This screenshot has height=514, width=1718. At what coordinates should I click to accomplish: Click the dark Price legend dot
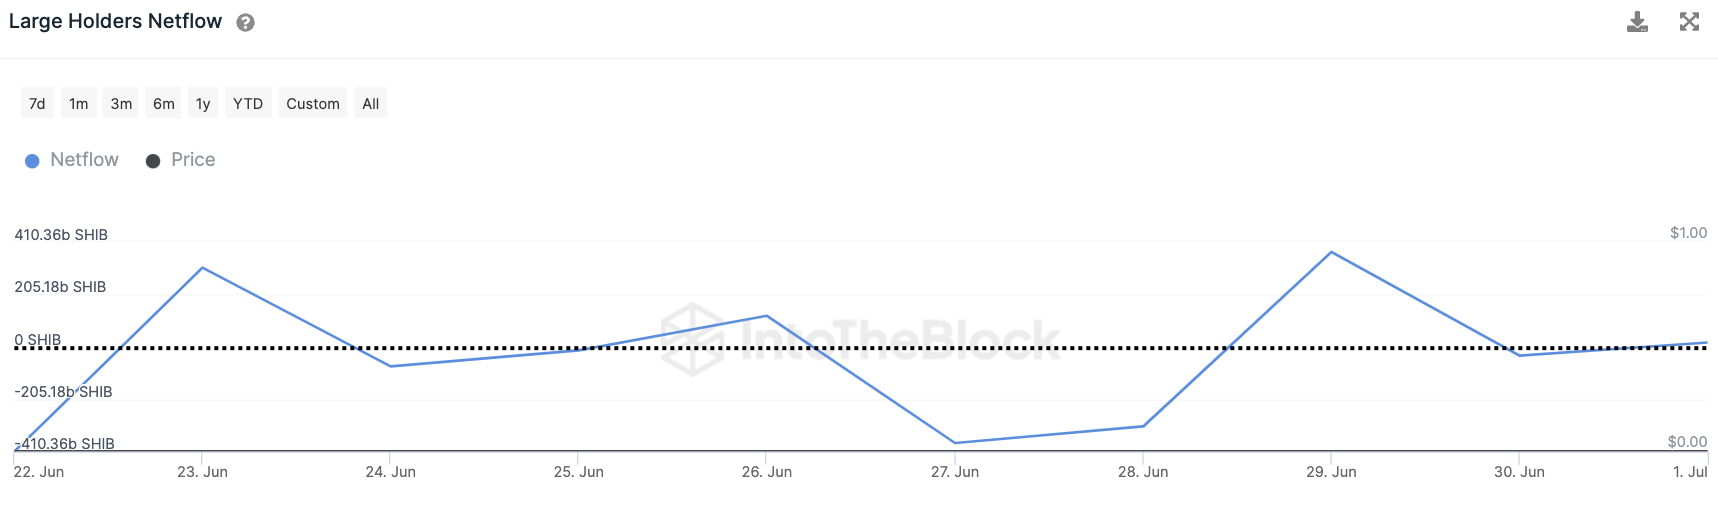coord(153,161)
